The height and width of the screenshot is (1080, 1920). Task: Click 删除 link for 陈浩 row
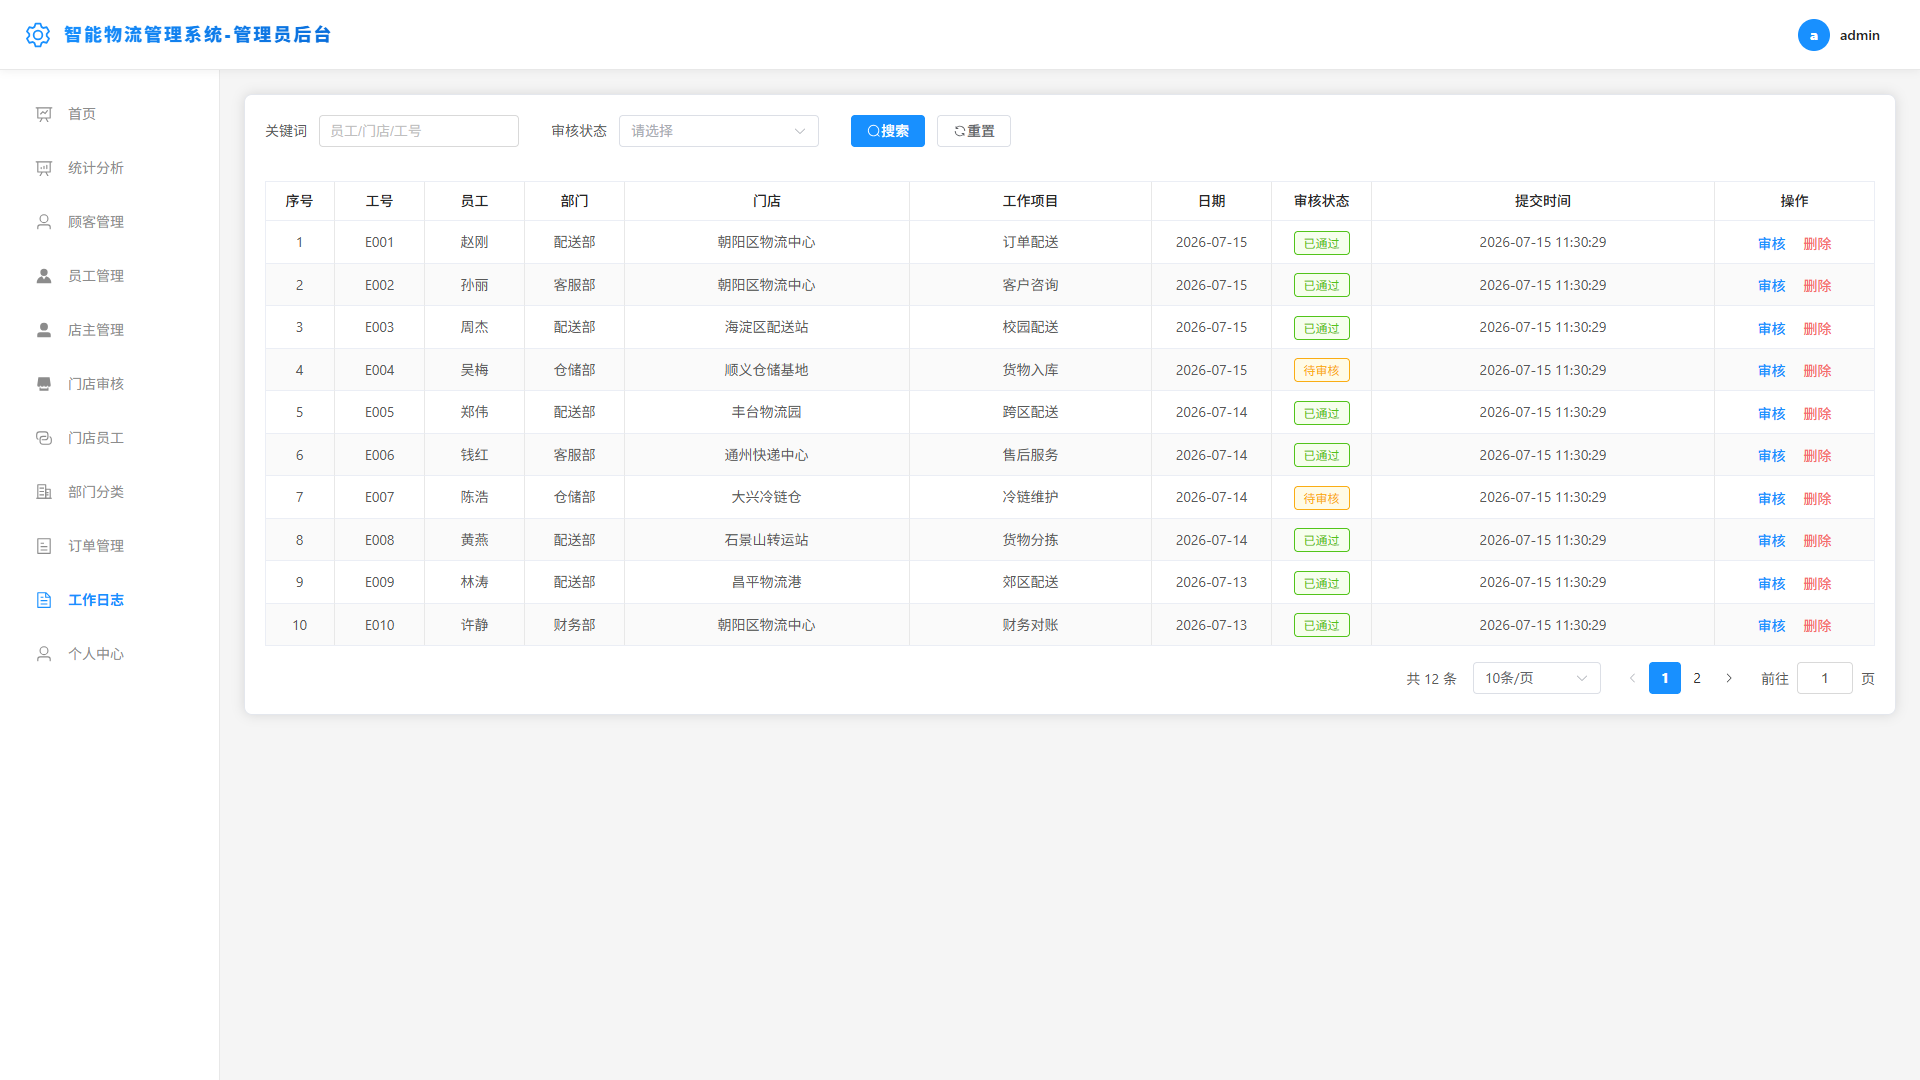click(x=1817, y=499)
